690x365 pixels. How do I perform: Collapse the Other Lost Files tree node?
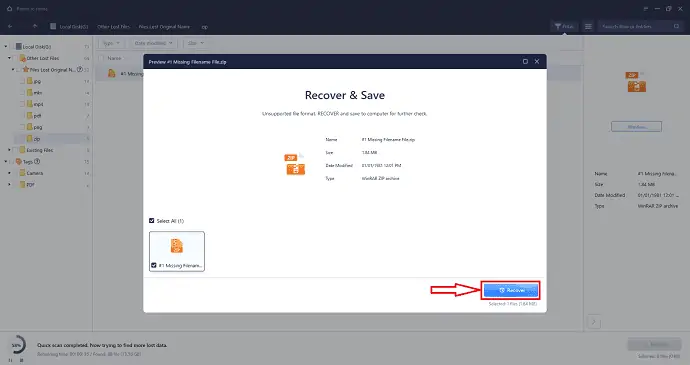[9, 58]
